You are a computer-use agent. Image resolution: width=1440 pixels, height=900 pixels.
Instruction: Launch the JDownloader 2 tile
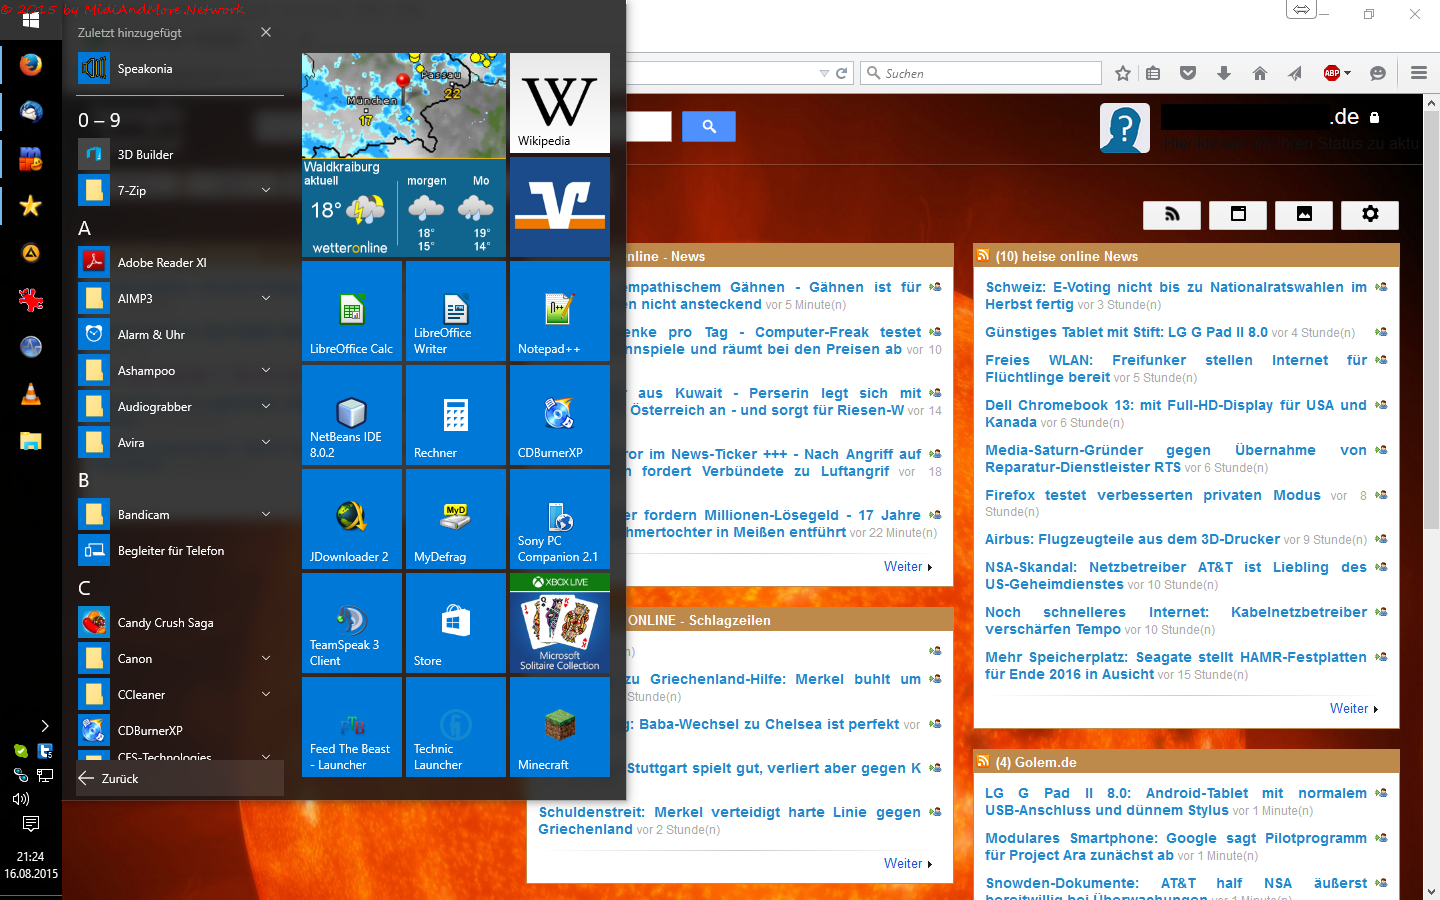[352, 519]
